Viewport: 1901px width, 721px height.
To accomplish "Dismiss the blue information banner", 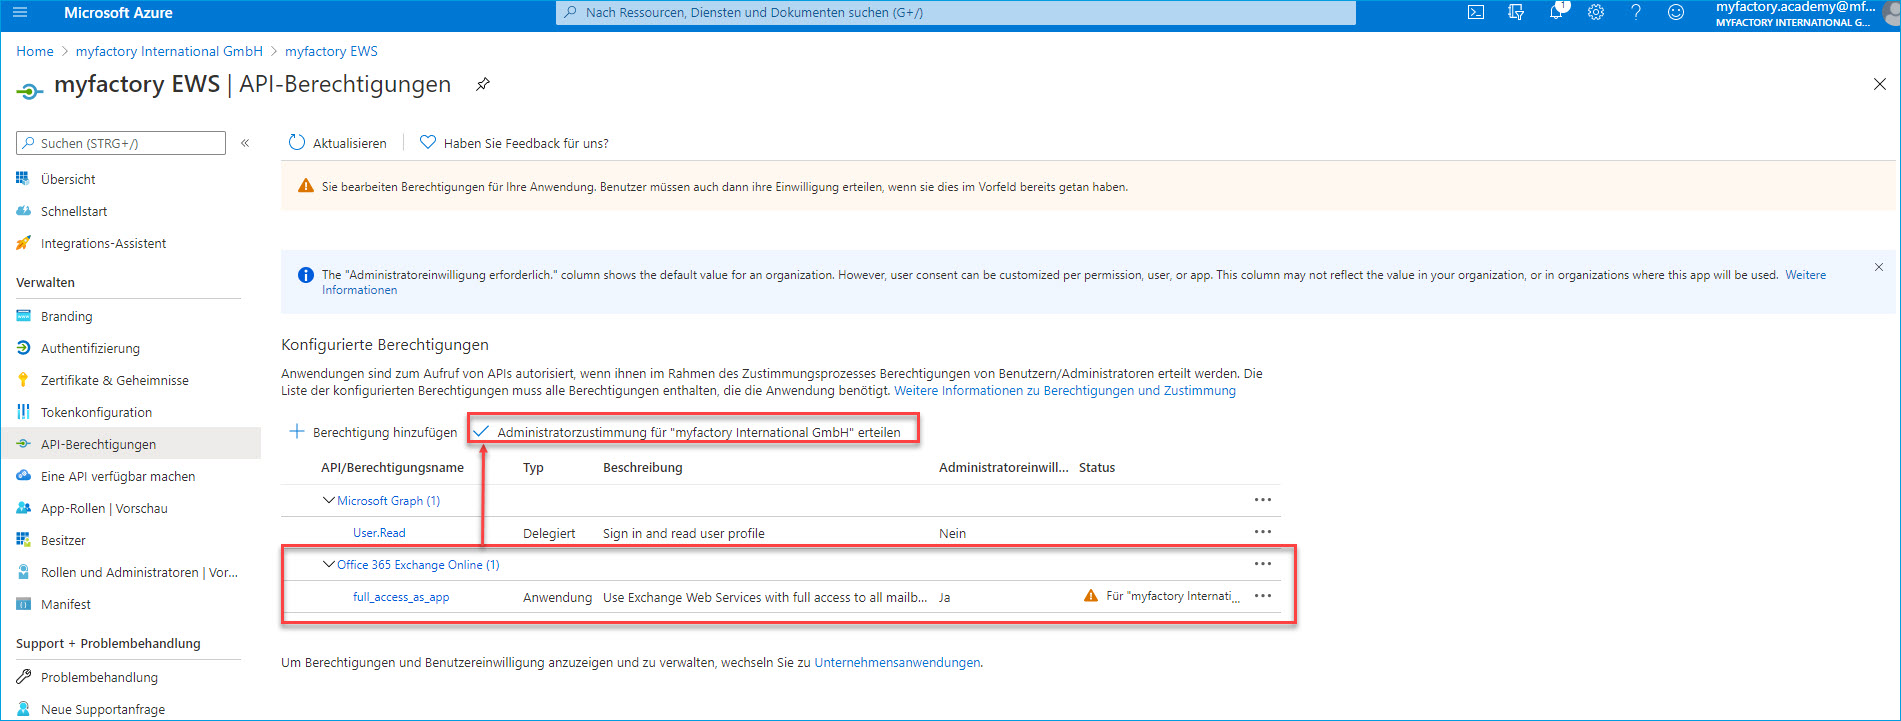I will [x=1879, y=267].
